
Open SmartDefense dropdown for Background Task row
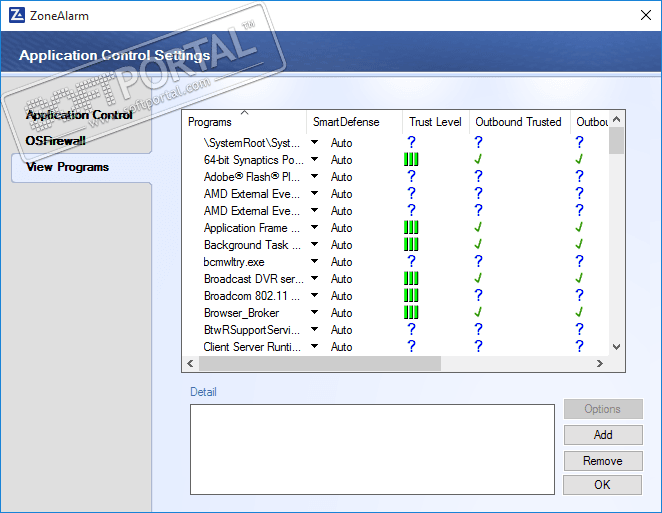(315, 244)
